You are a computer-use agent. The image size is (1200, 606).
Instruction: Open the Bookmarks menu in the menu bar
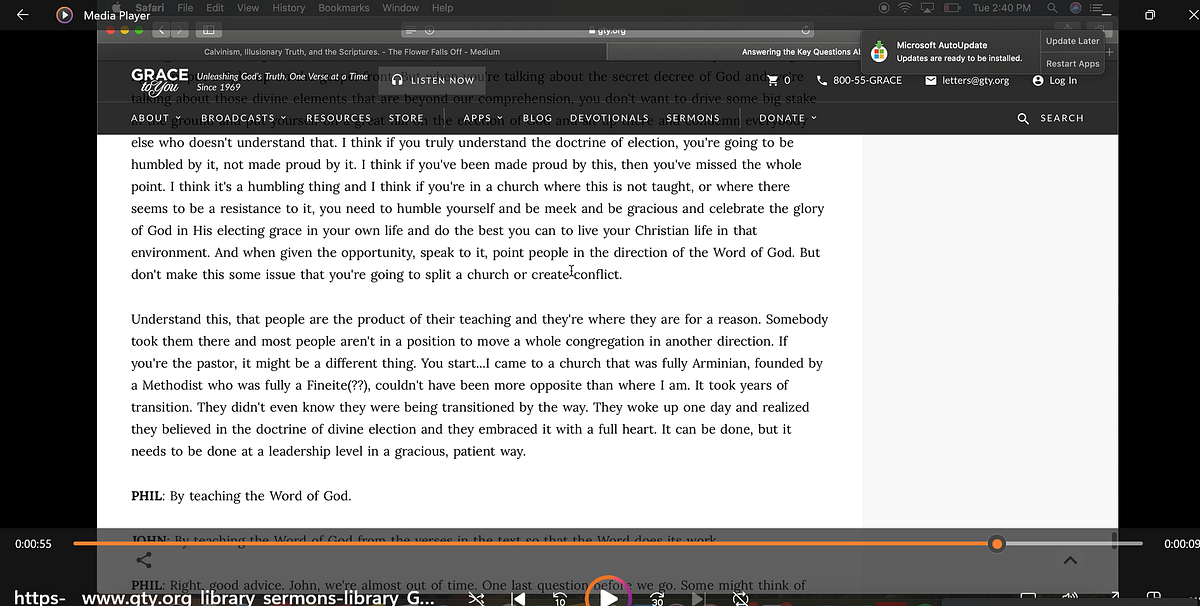tap(343, 7)
